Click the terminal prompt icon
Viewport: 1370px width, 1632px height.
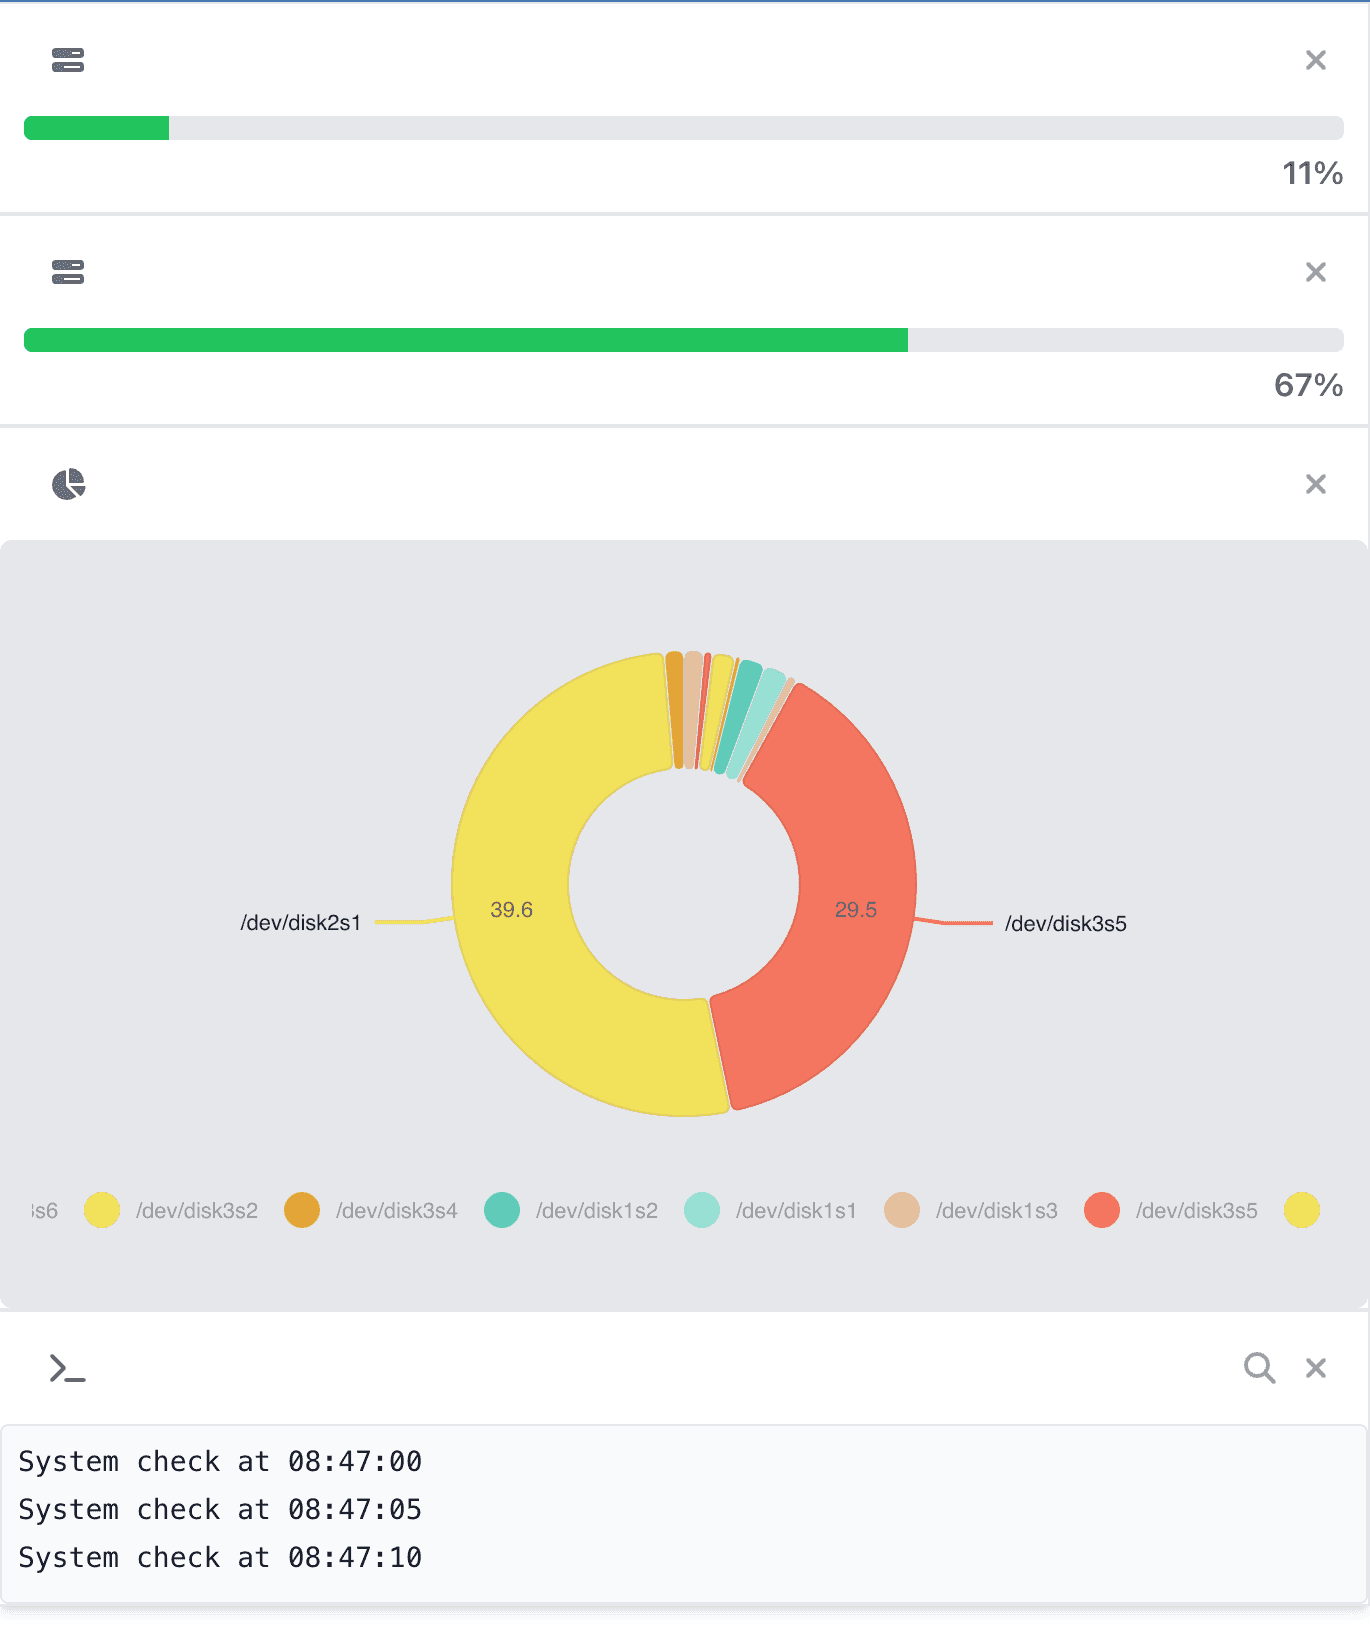click(68, 1368)
